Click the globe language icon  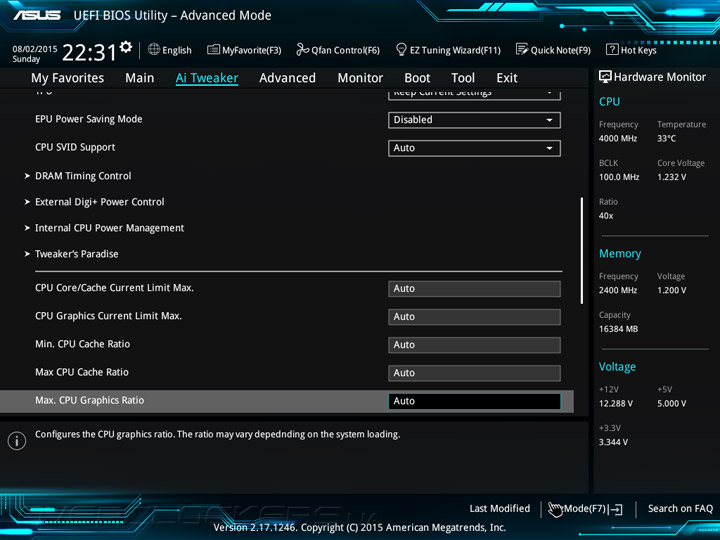tap(154, 50)
